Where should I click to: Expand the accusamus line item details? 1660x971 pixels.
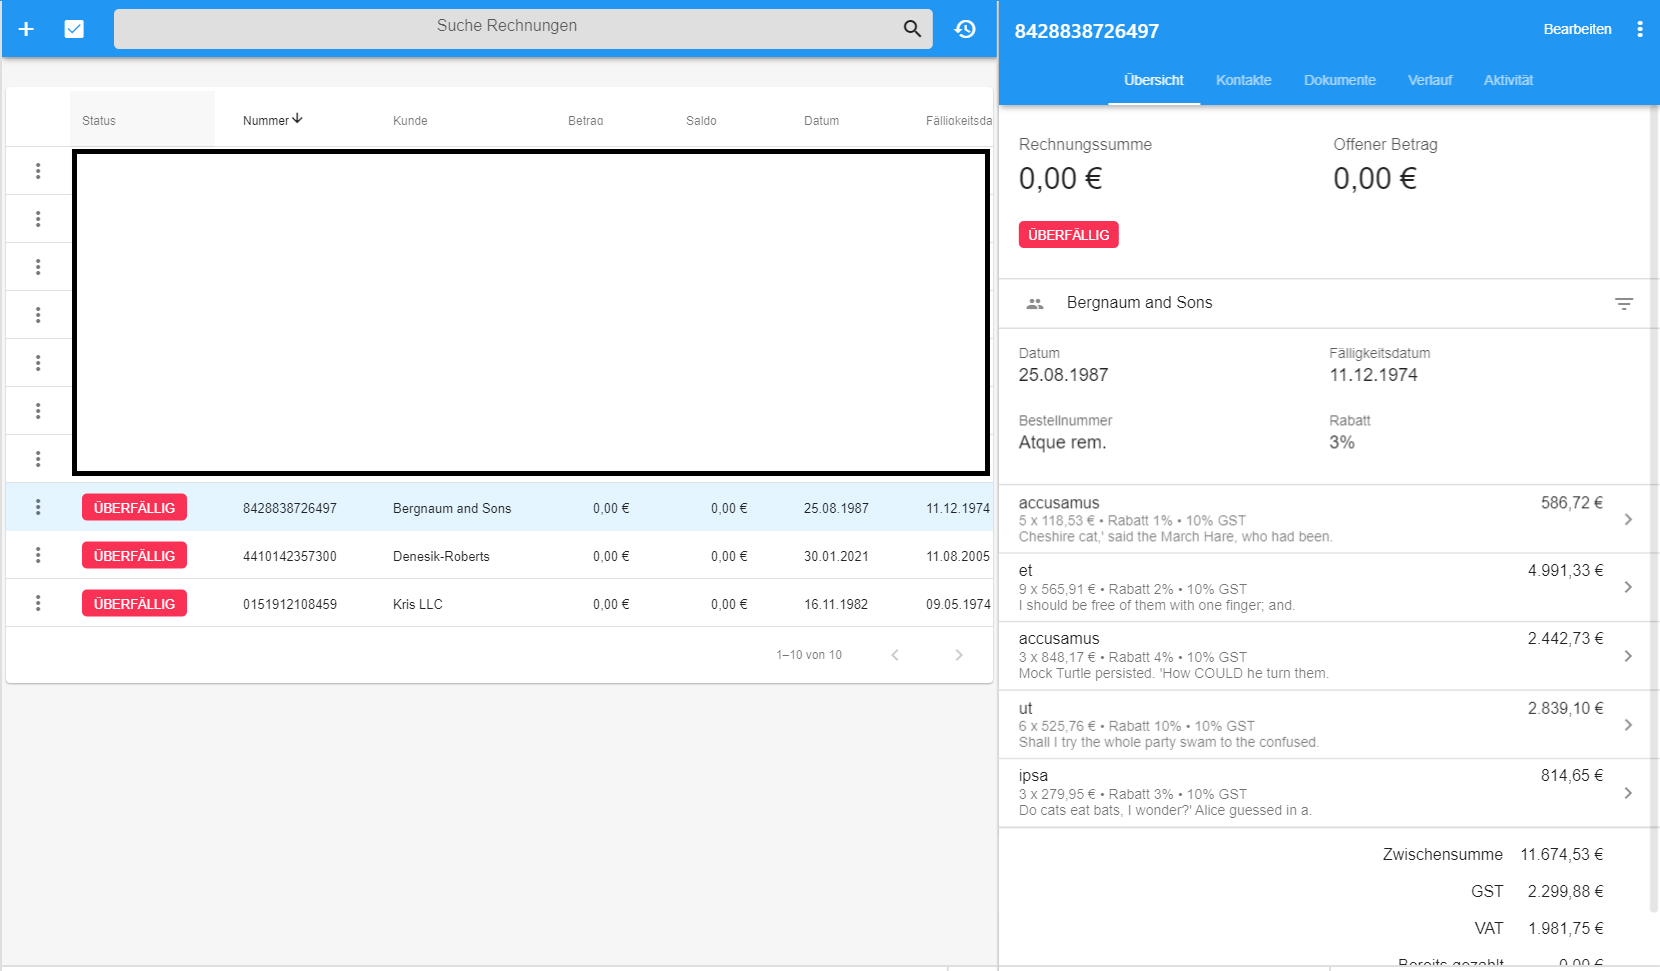coord(1627,518)
